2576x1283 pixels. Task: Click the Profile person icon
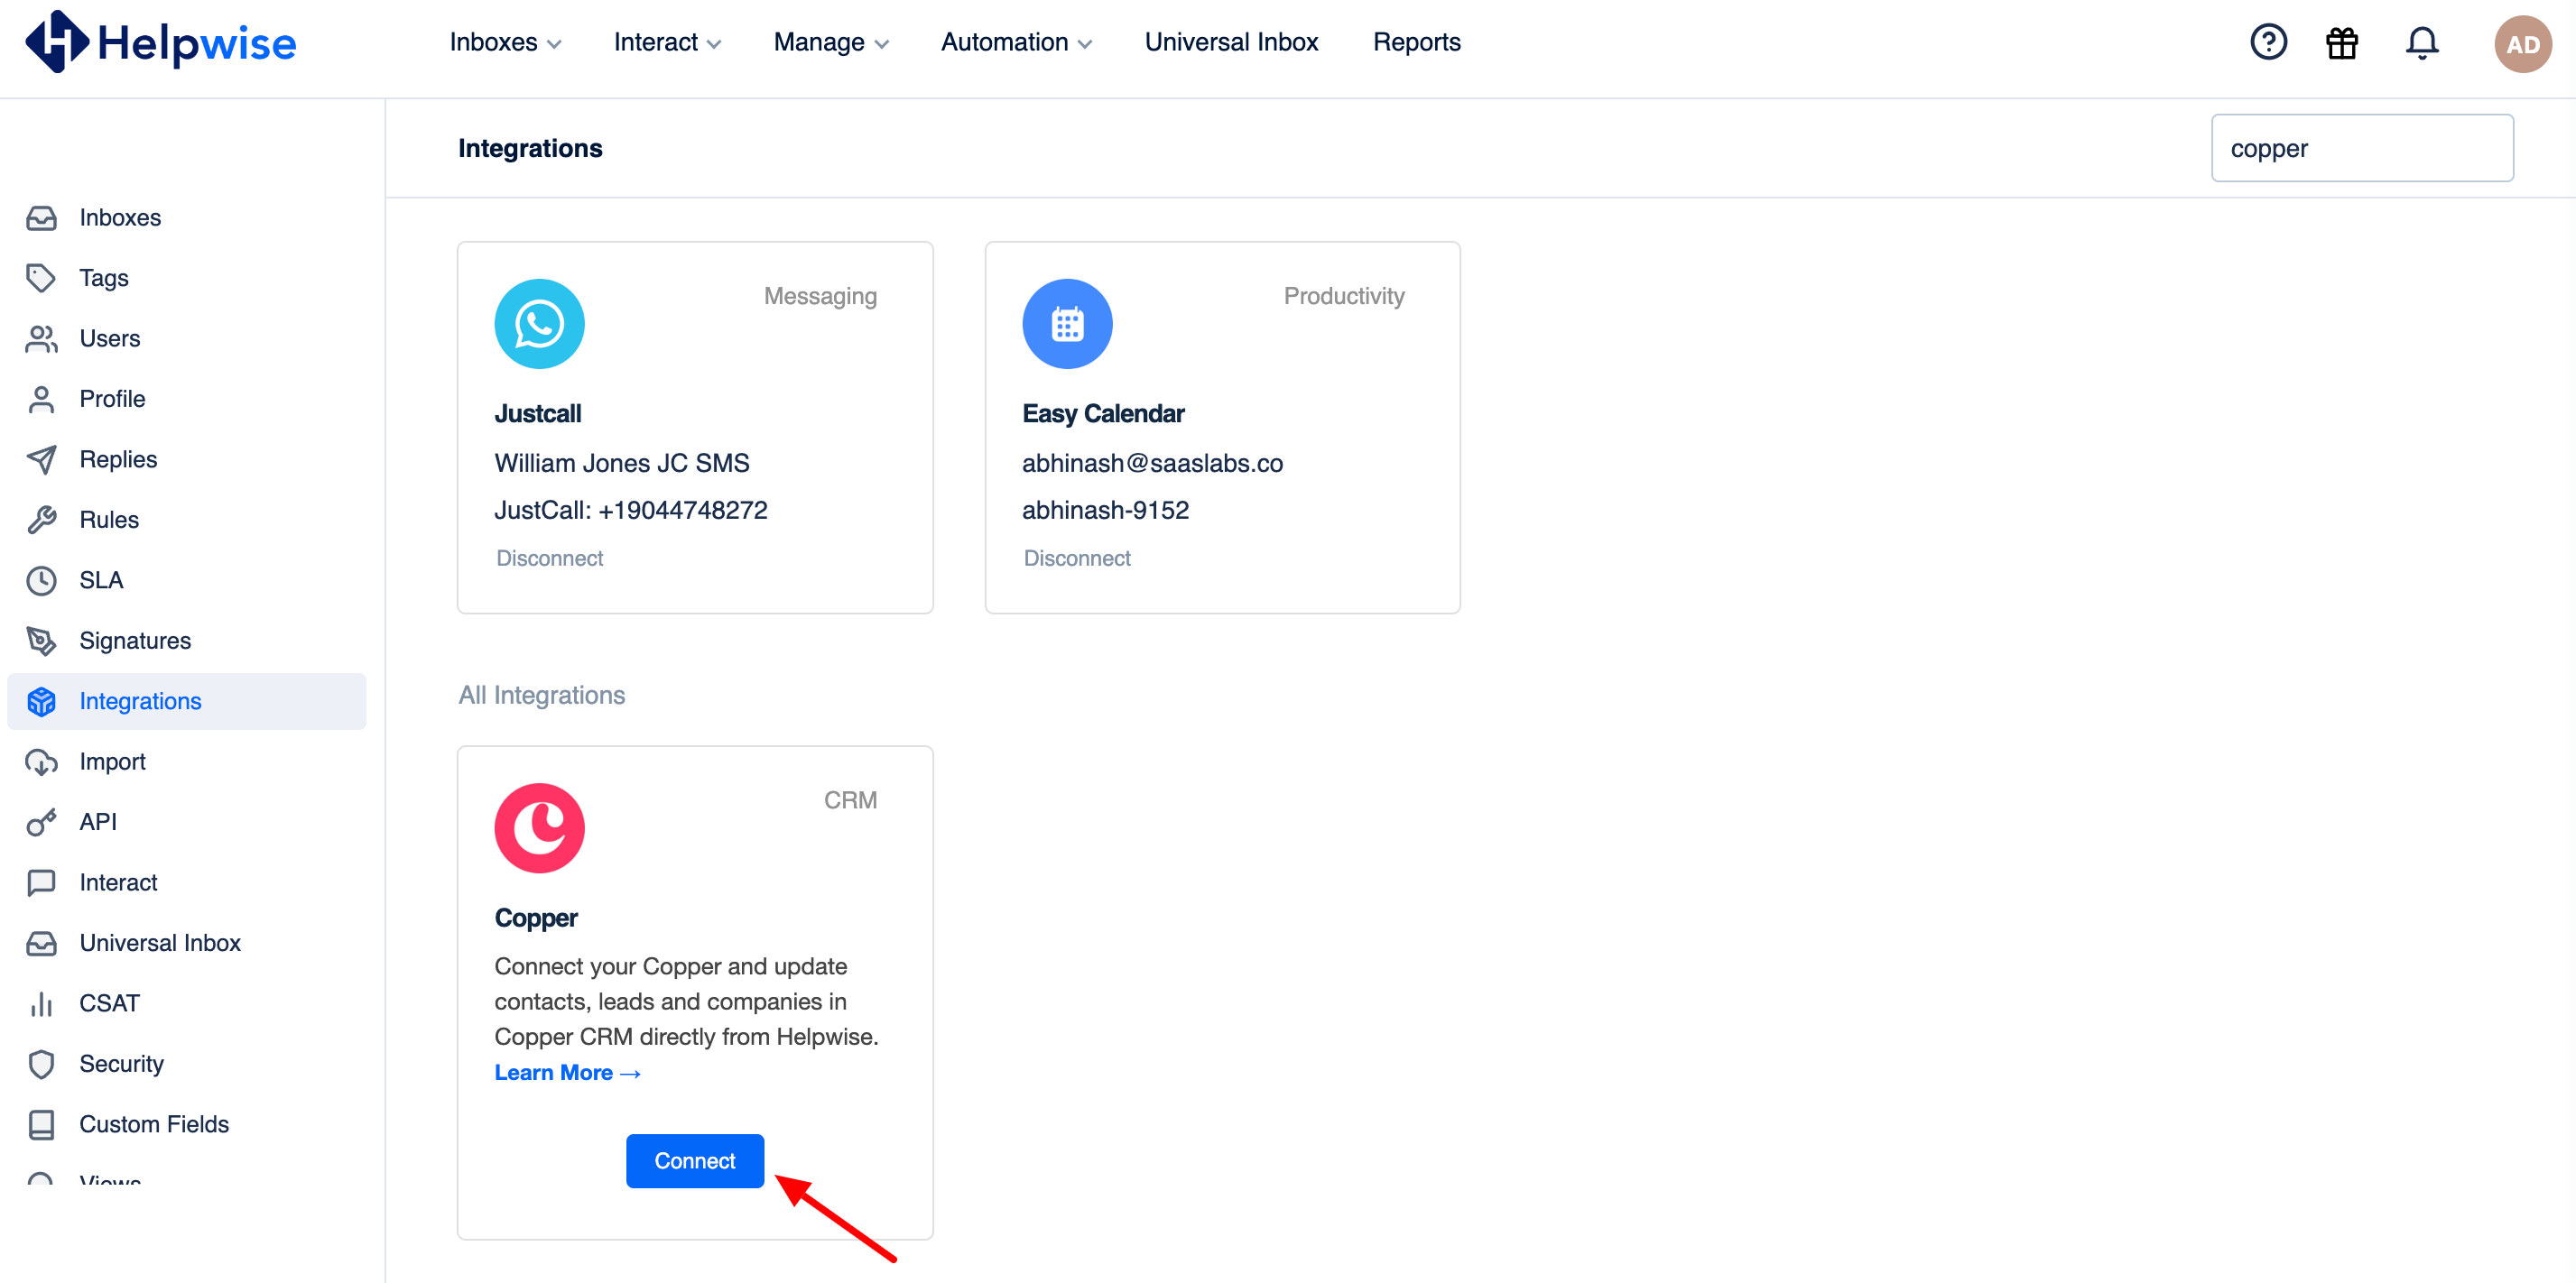tap(41, 399)
